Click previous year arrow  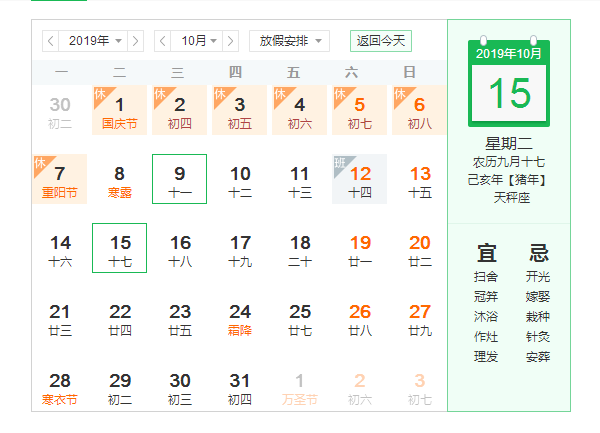51,41
